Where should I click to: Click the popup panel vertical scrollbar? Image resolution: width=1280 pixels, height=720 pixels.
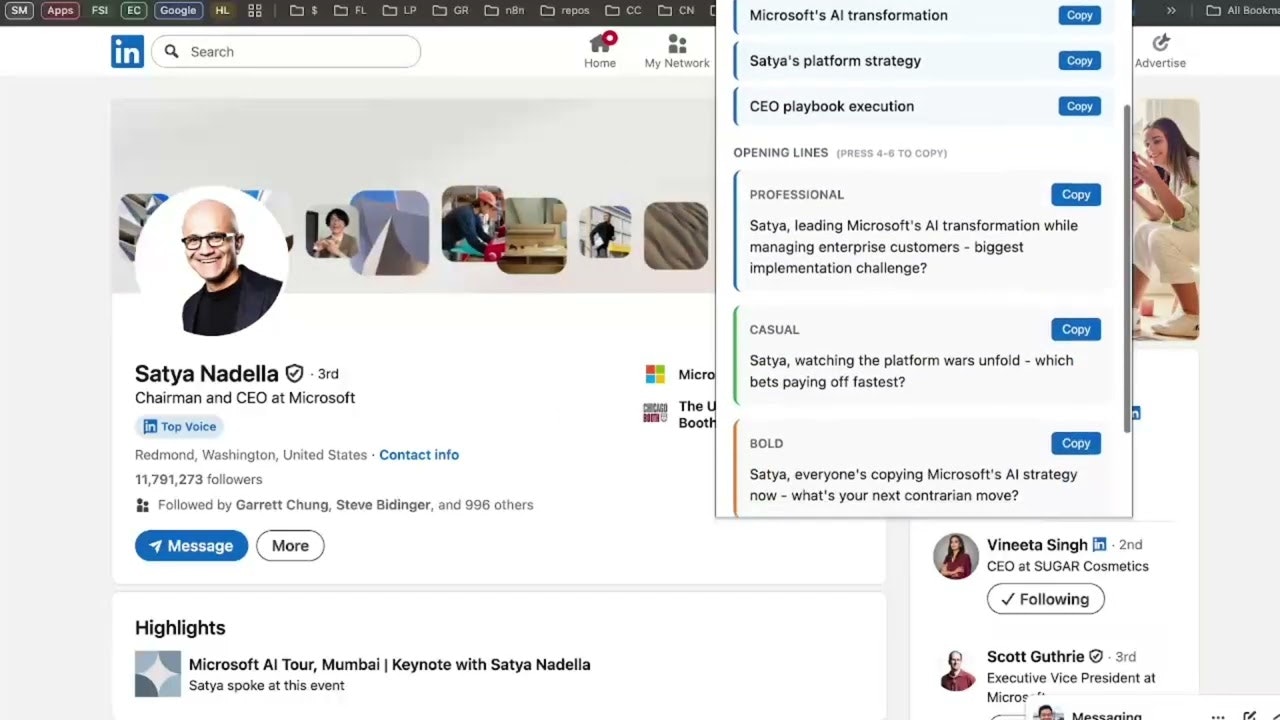click(1127, 269)
